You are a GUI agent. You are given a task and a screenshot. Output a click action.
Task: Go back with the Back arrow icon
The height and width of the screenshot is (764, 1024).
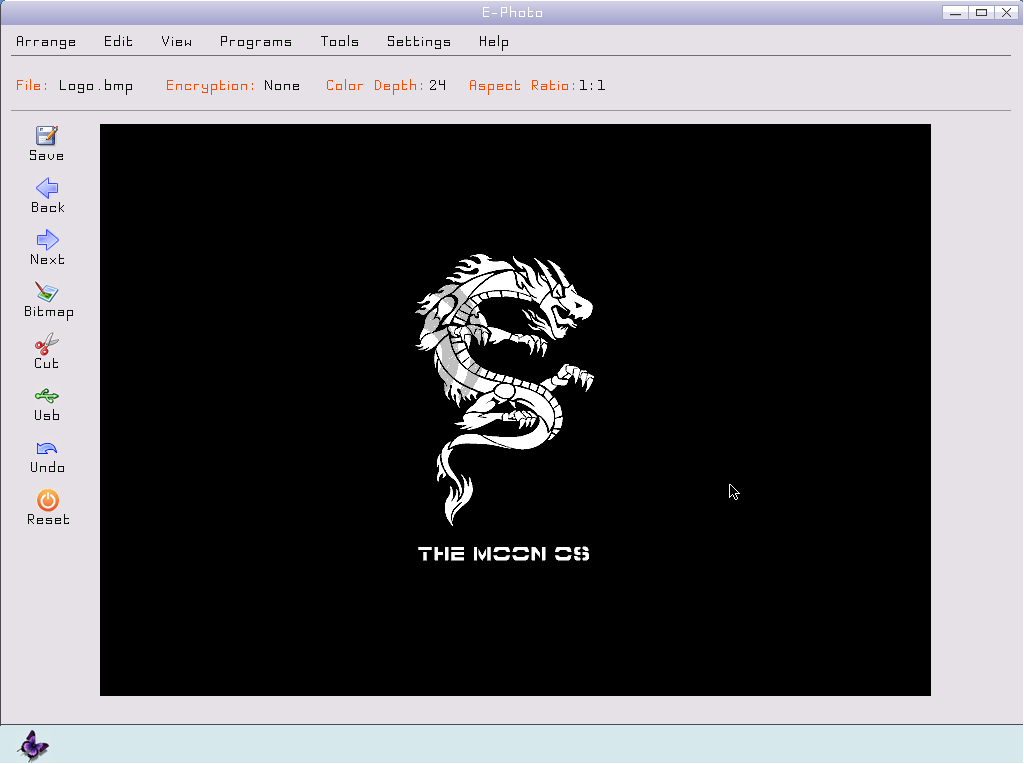point(47,188)
